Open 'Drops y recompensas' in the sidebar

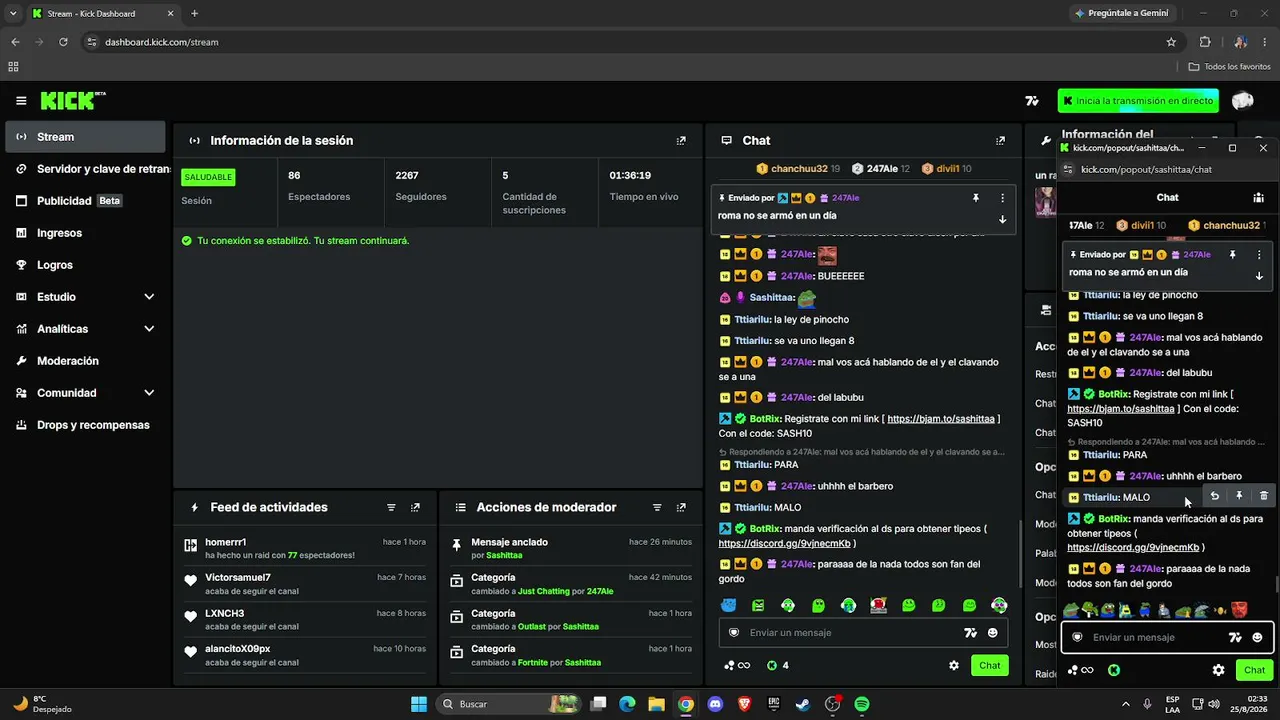point(85,425)
